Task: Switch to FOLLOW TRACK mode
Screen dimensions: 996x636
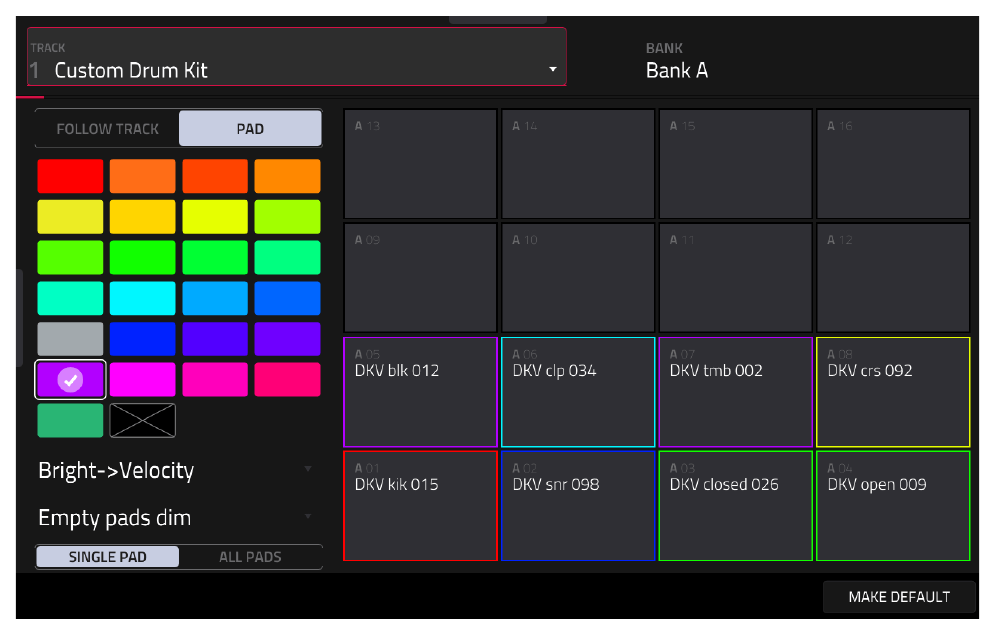Action: (107, 129)
